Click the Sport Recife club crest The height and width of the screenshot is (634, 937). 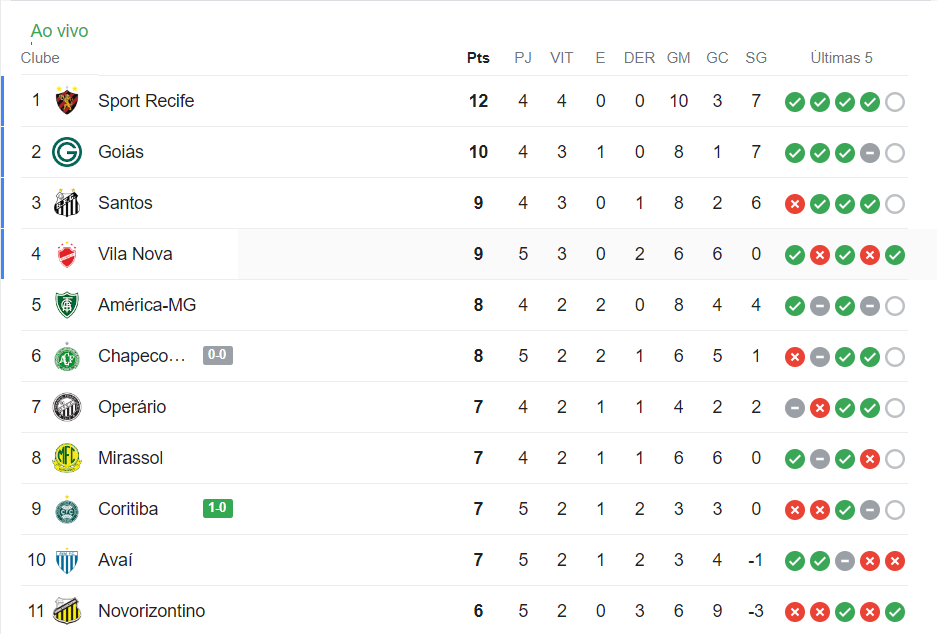pos(67,101)
